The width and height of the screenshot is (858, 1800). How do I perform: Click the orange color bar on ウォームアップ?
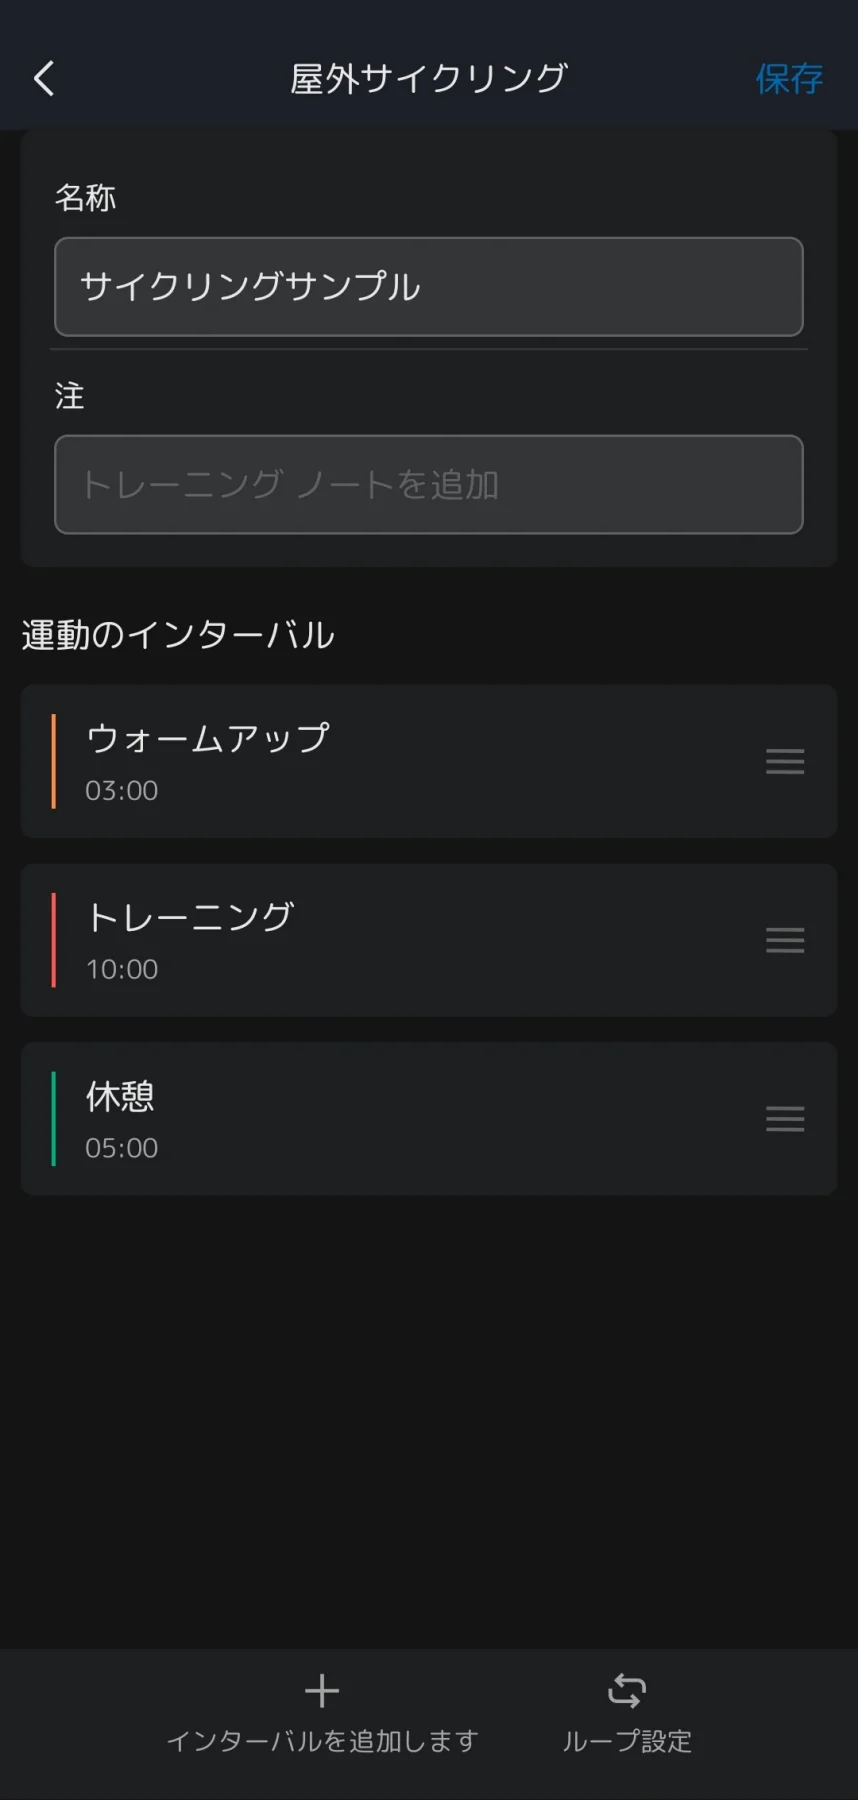(x=54, y=762)
